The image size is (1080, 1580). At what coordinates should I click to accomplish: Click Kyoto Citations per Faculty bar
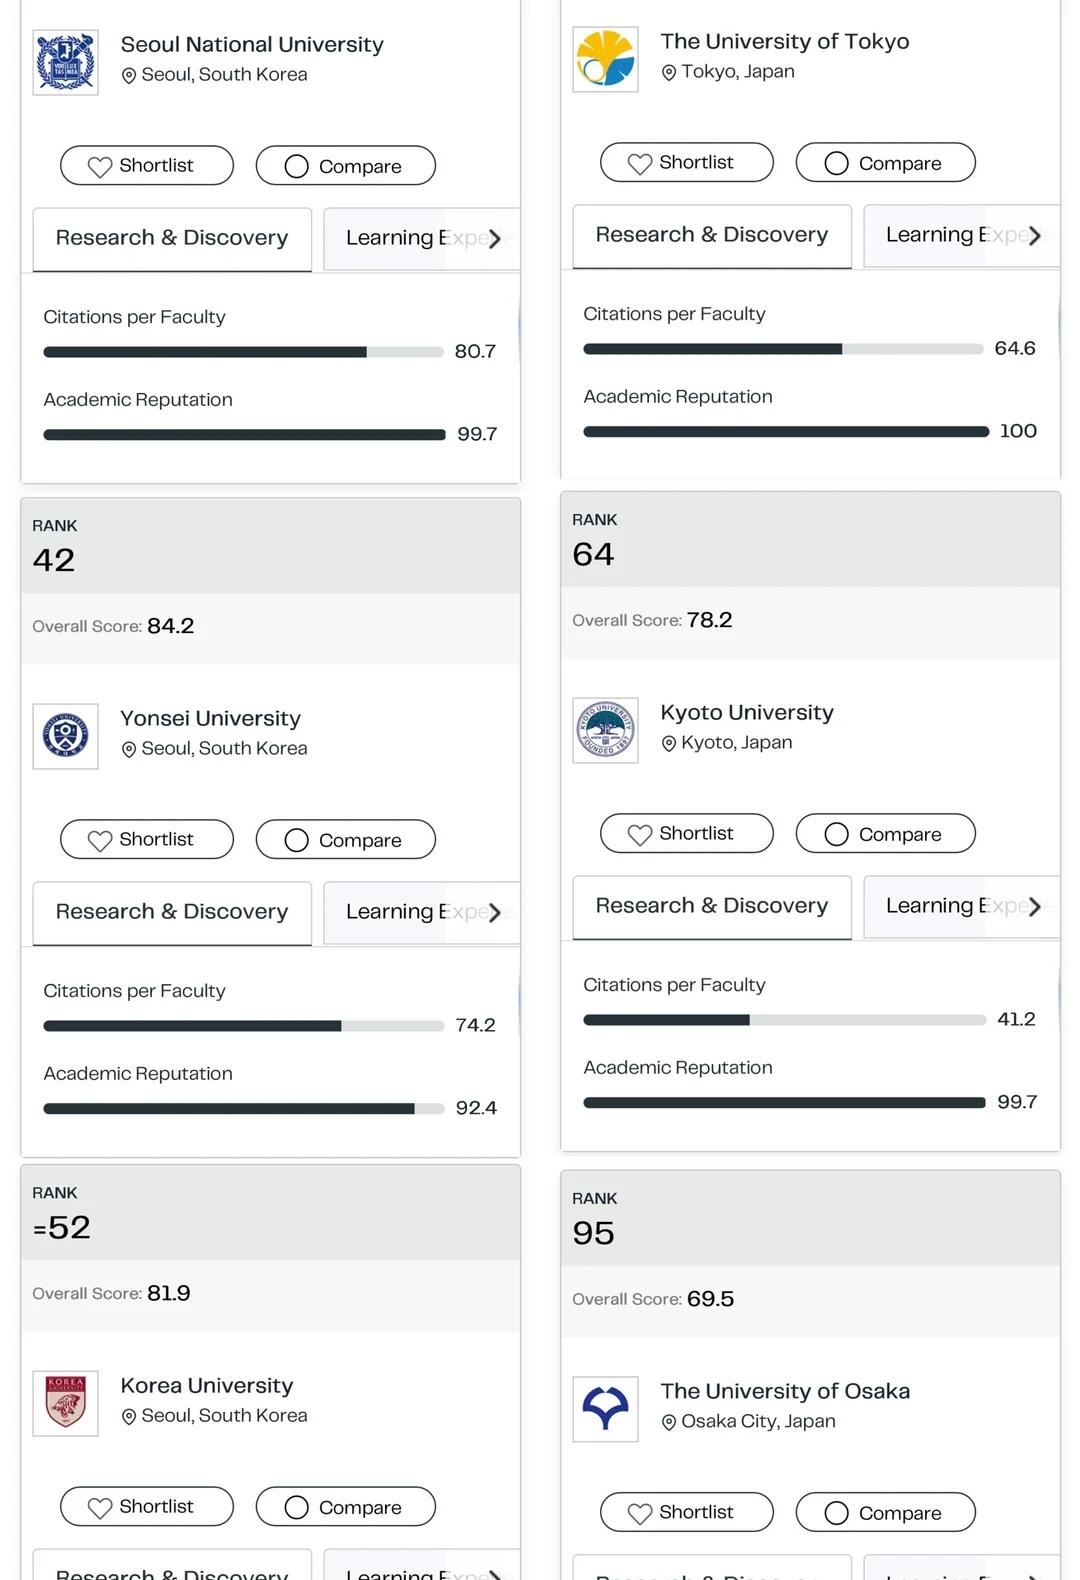pos(785,1020)
